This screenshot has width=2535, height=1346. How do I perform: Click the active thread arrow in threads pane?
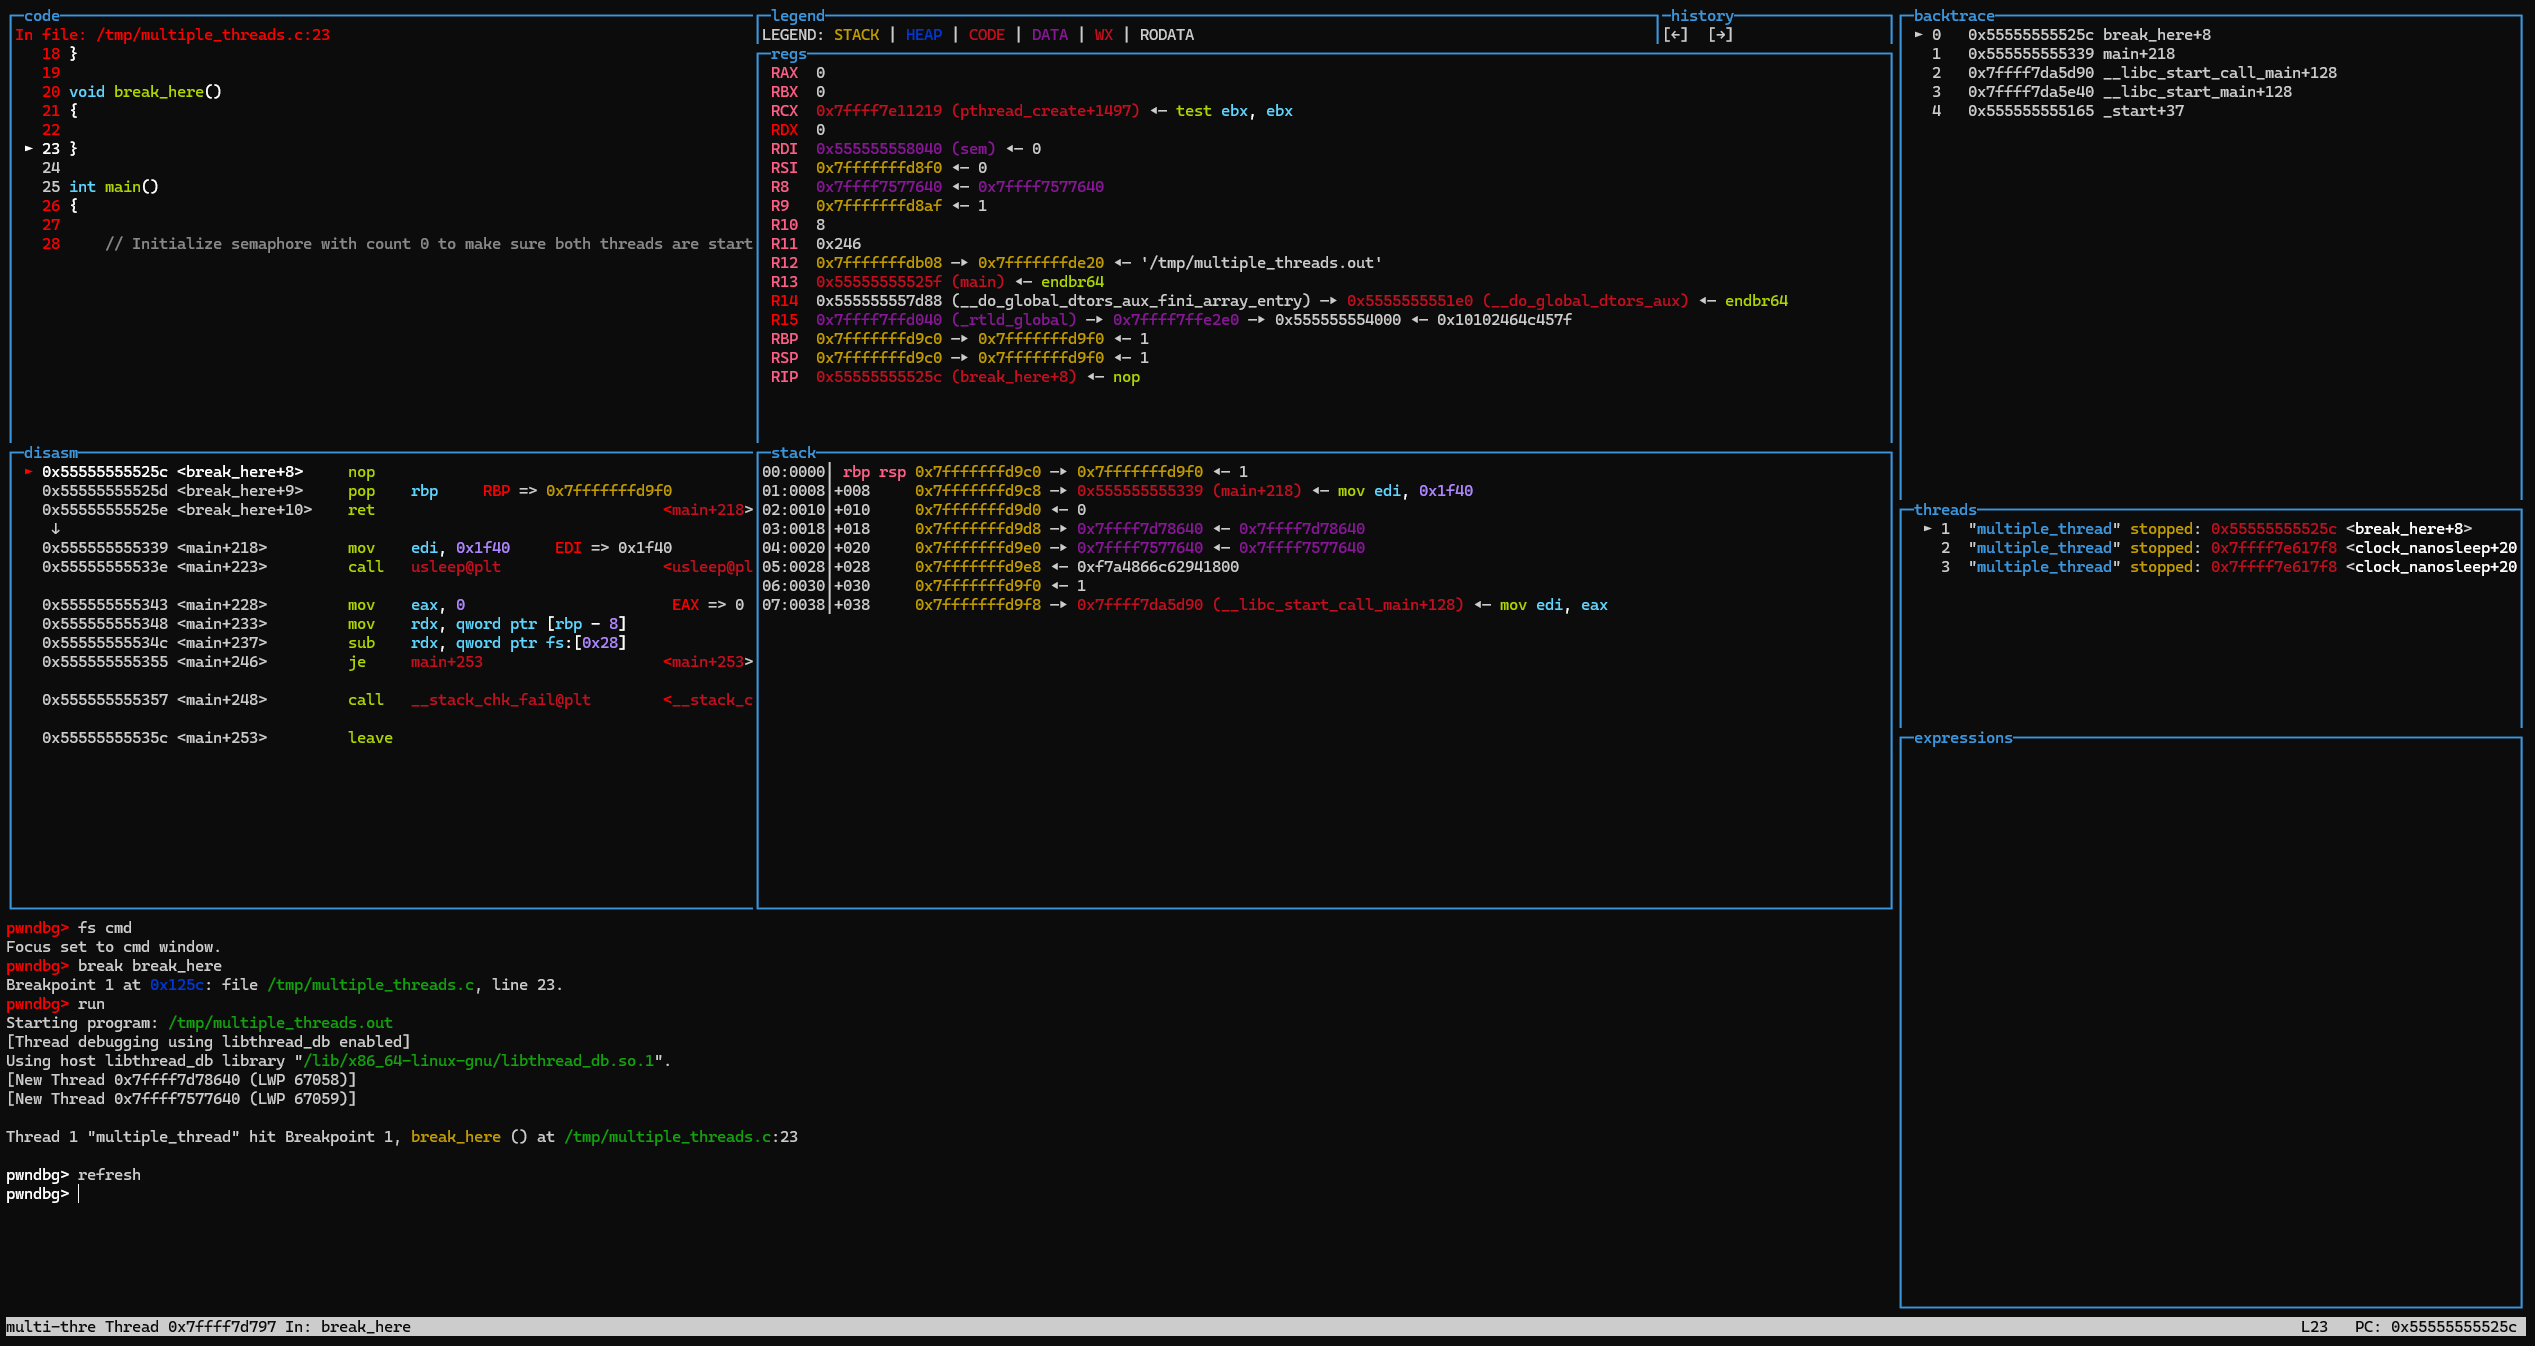click(1927, 529)
